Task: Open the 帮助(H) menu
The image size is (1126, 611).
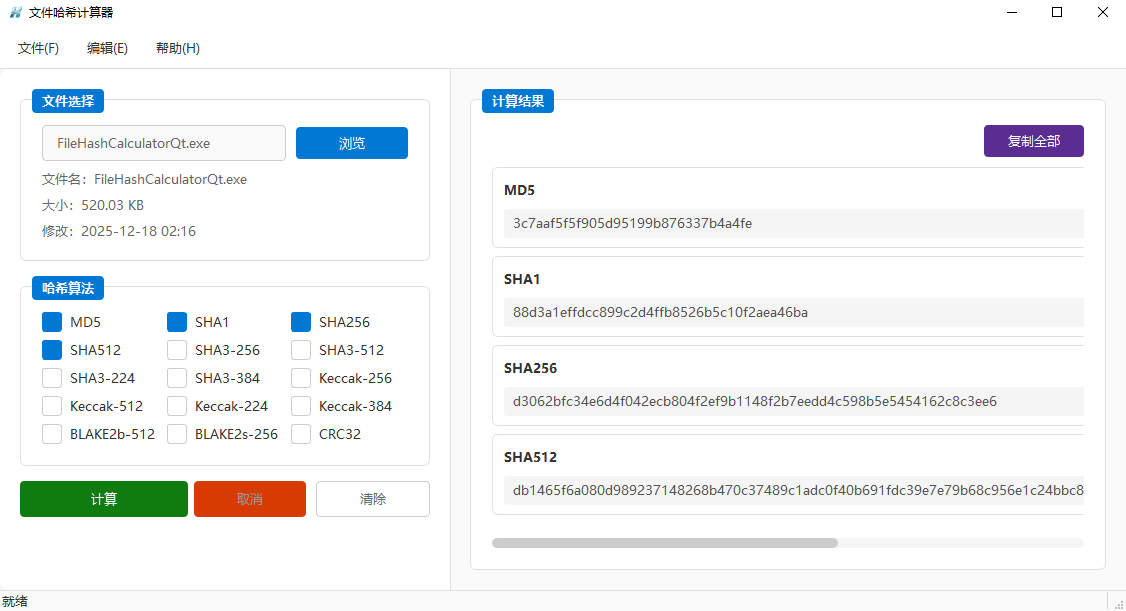Action: 178,48
